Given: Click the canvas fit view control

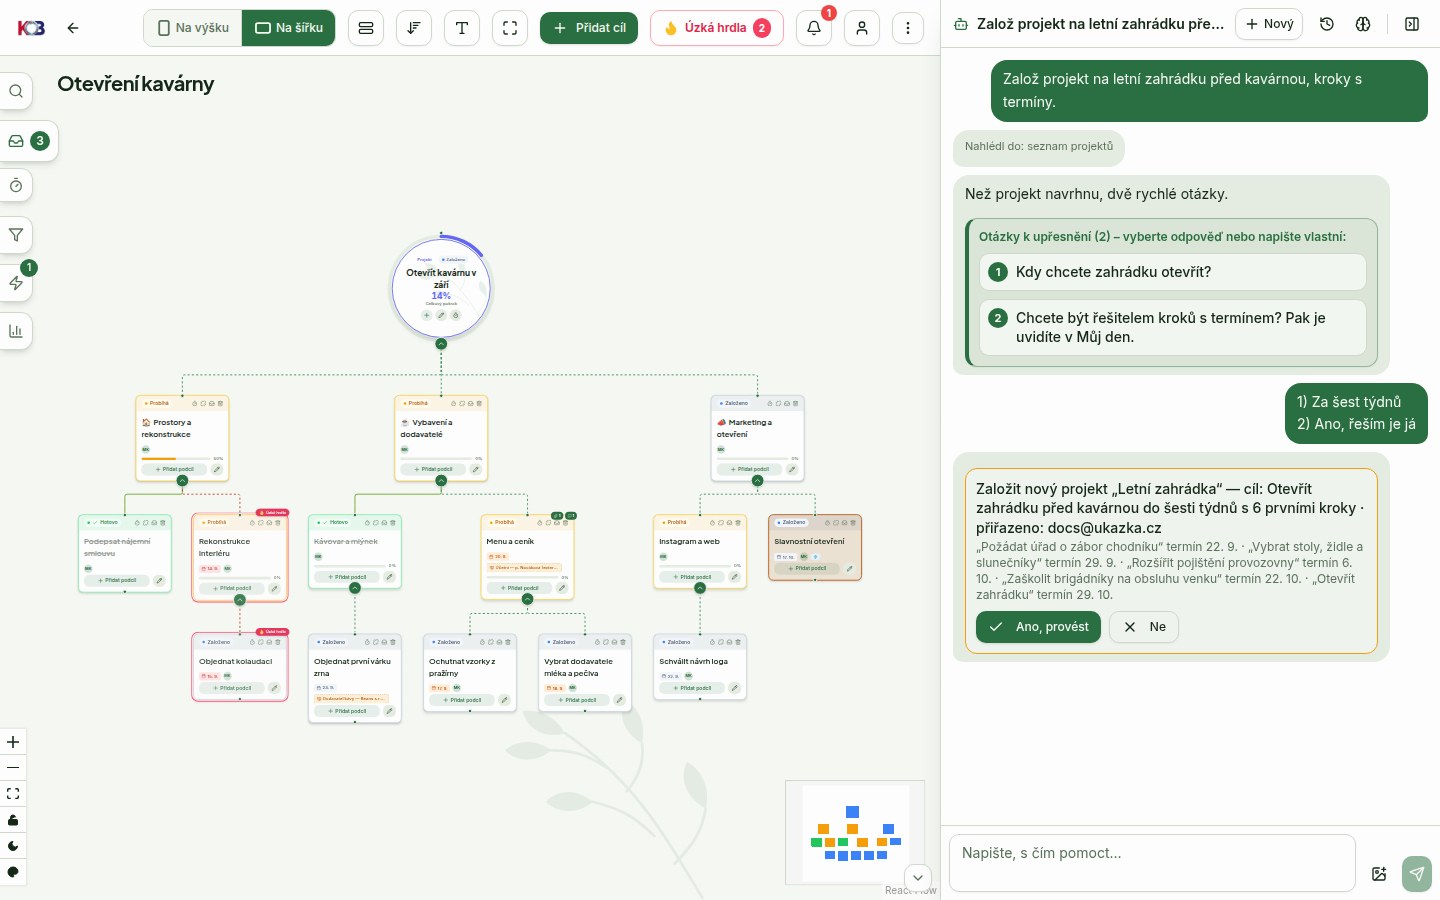Looking at the screenshot, I should pos(13,794).
